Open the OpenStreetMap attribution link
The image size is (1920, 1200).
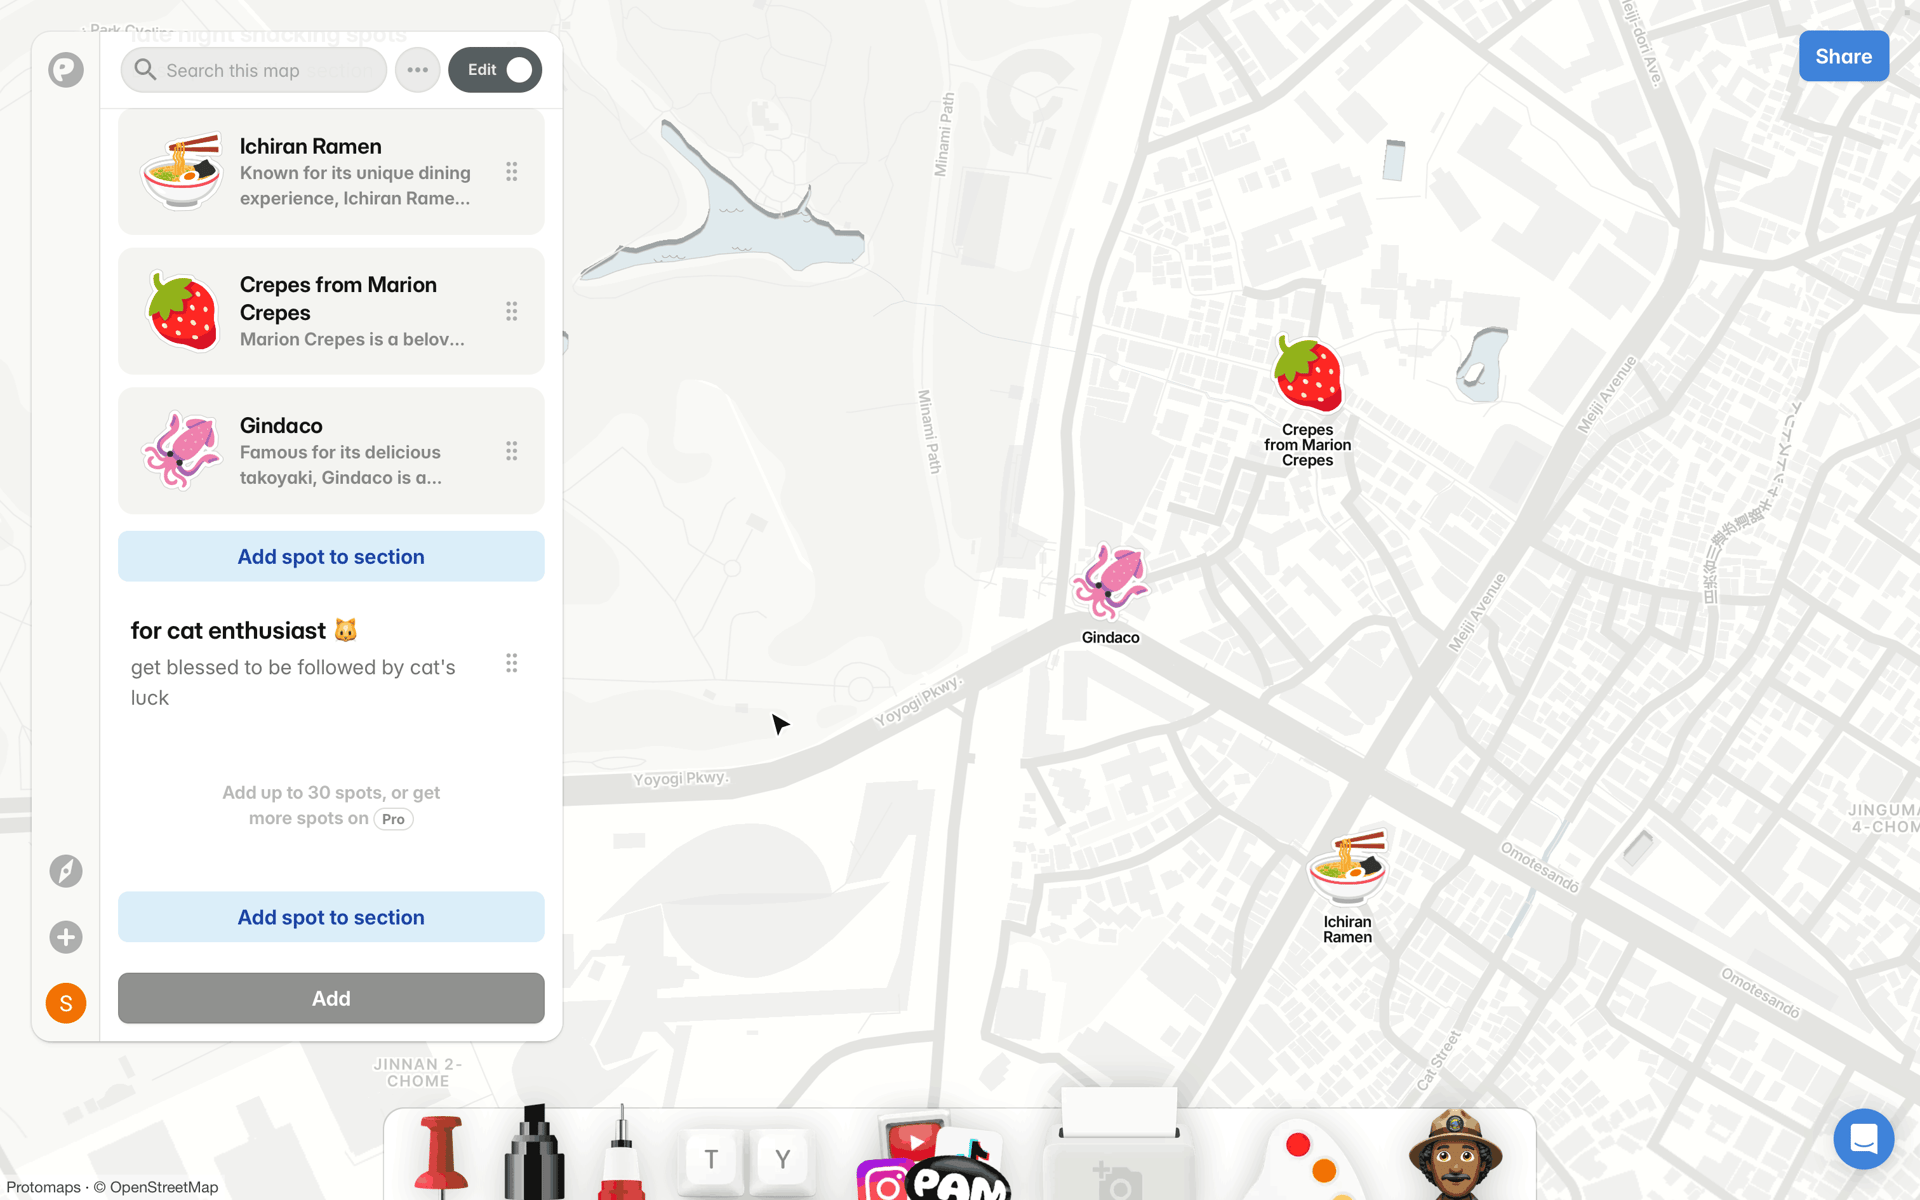164,1187
